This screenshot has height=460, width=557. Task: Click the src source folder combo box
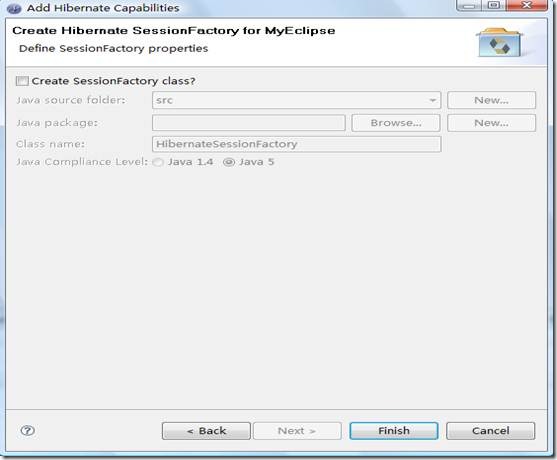pyautogui.click(x=296, y=100)
